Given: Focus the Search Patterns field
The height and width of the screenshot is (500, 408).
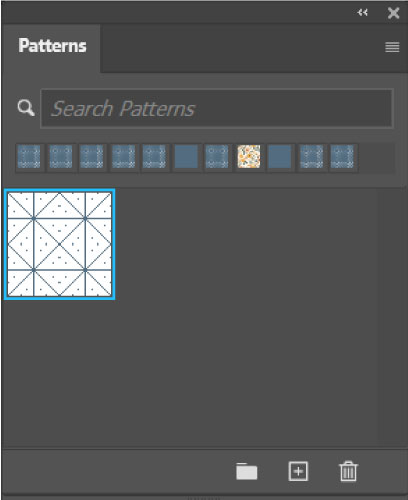Looking at the screenshot, I should [217, 108].
